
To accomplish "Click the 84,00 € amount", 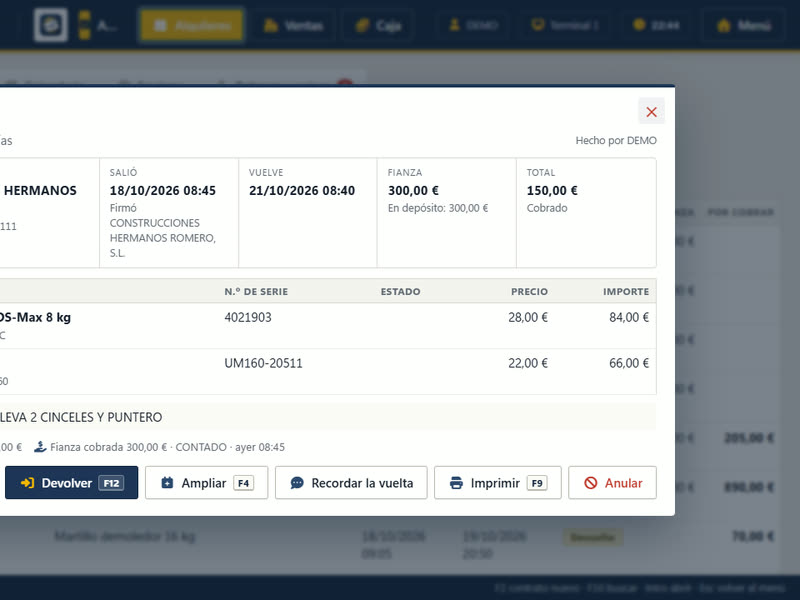I will 629,317.
